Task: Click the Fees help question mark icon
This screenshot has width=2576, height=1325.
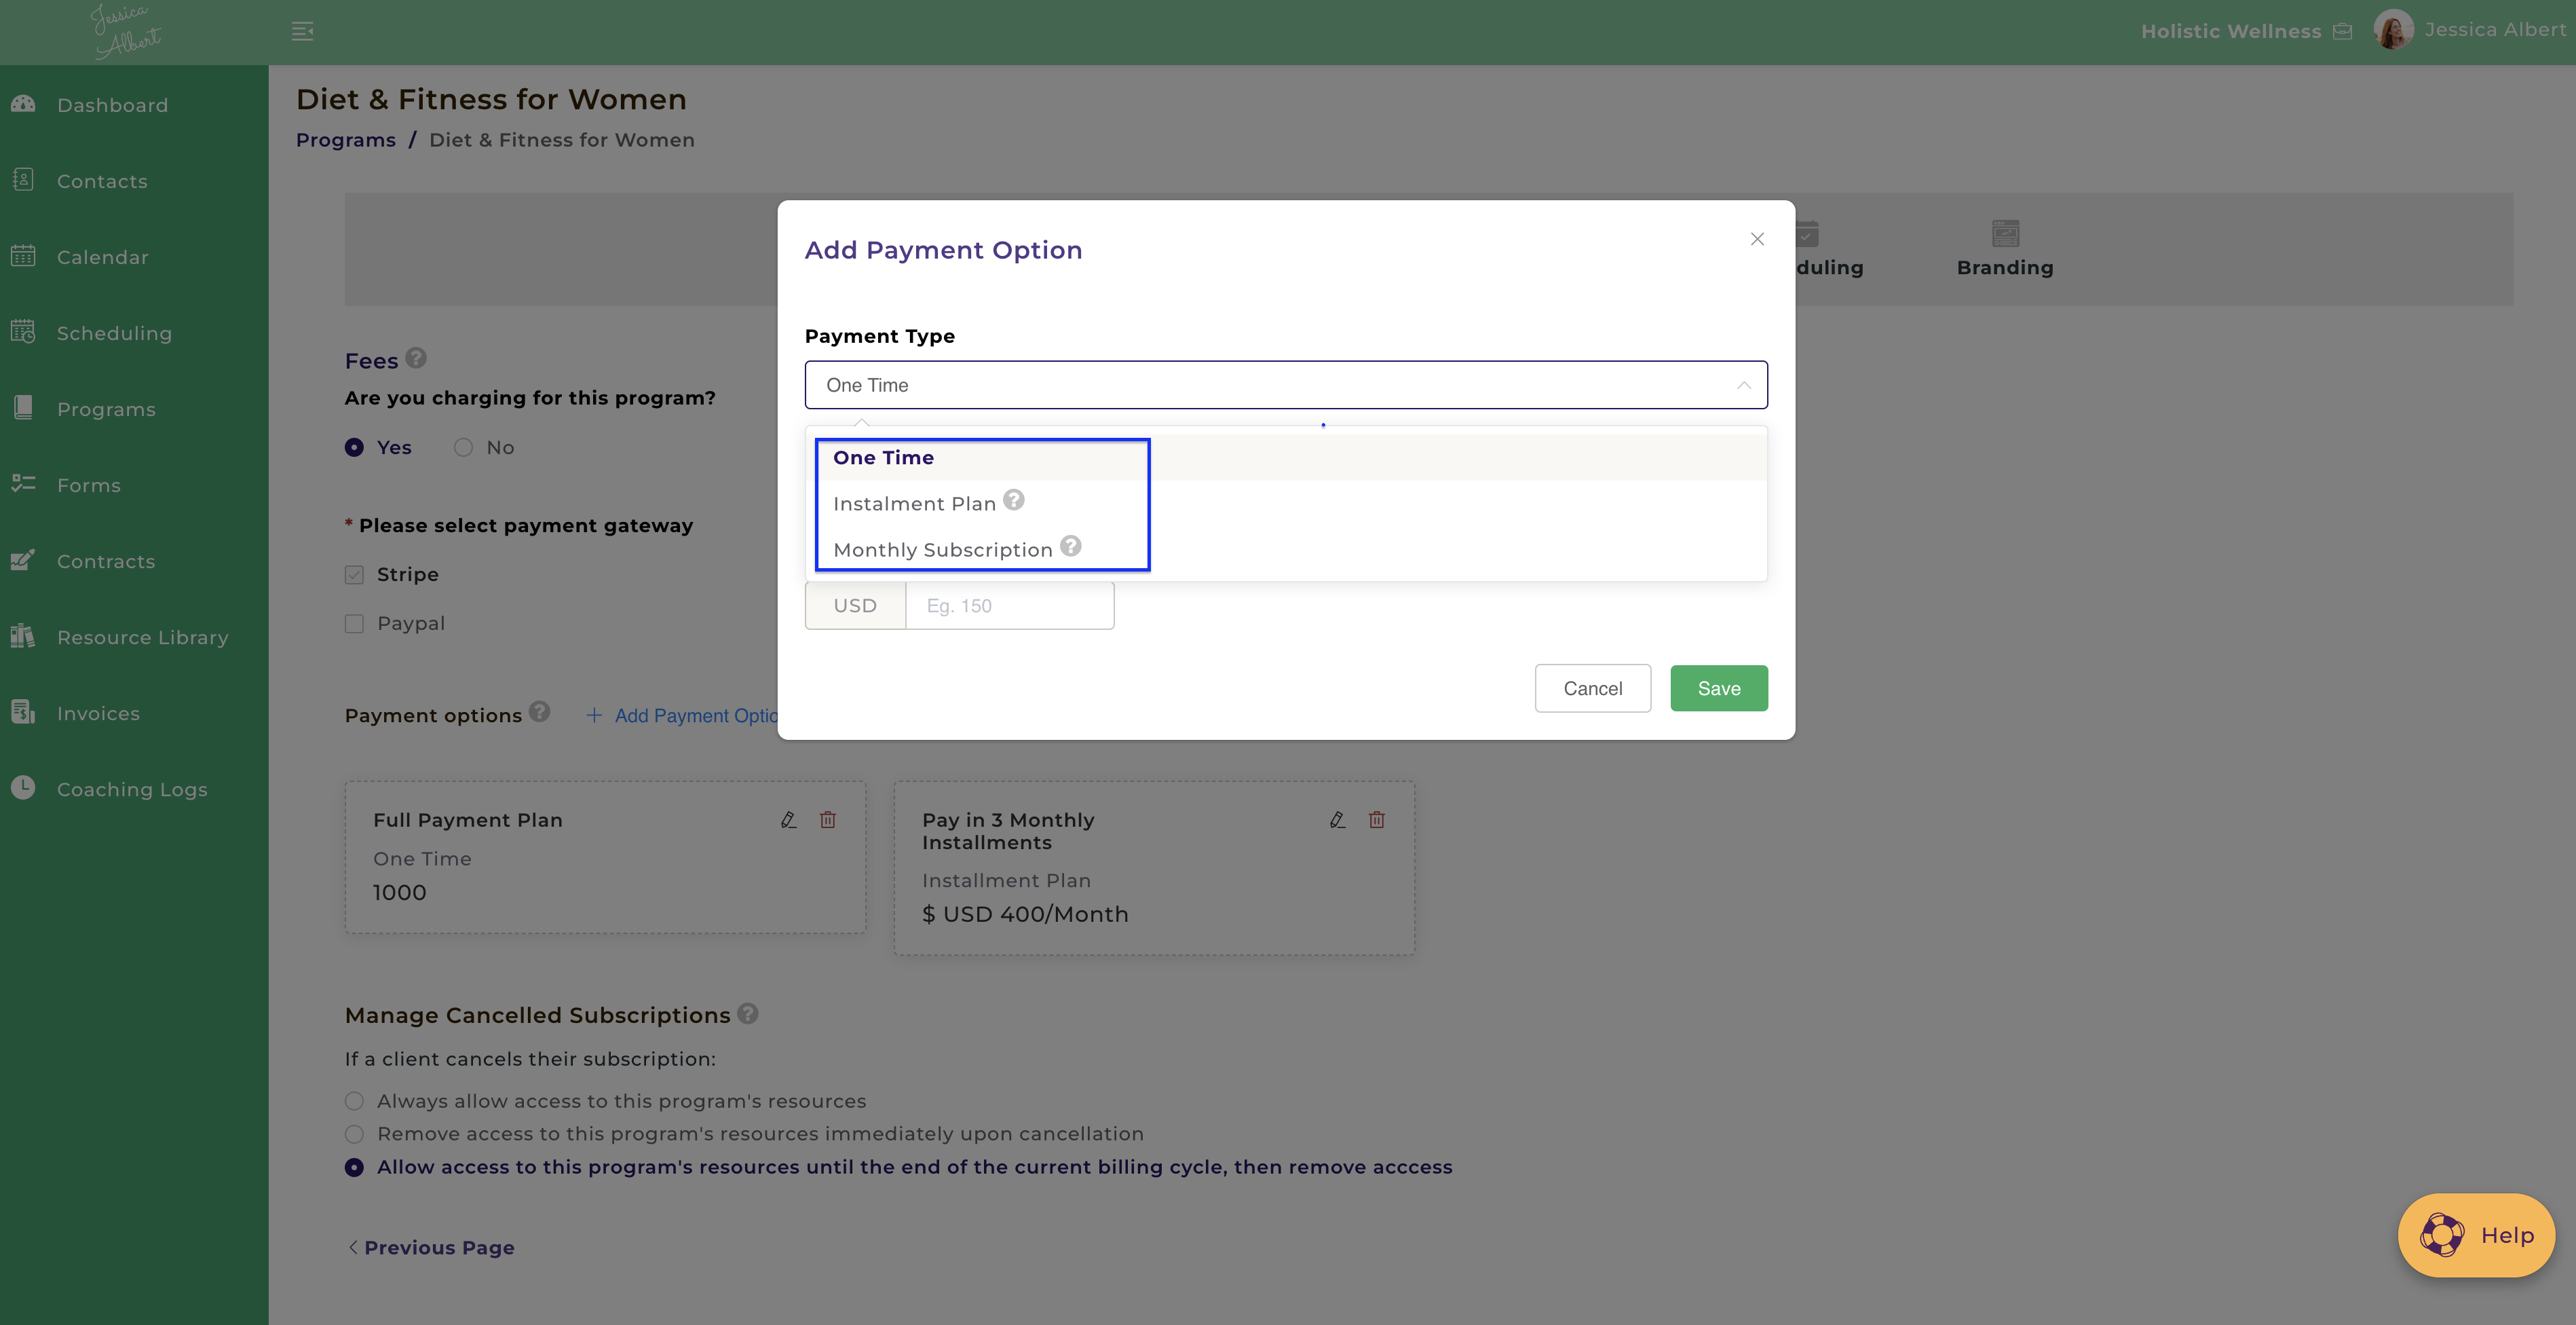Action: click(416, 357)
